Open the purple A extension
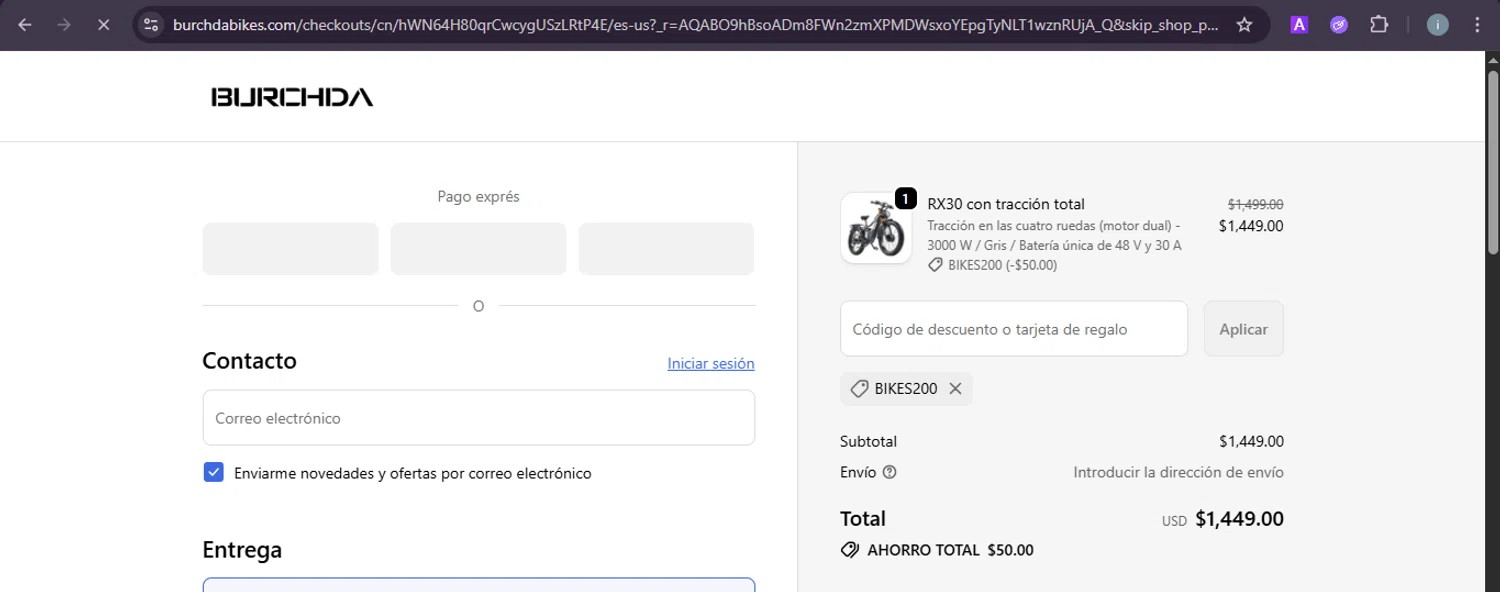This screenshot has height=592, width=1500. [1299, 25]
